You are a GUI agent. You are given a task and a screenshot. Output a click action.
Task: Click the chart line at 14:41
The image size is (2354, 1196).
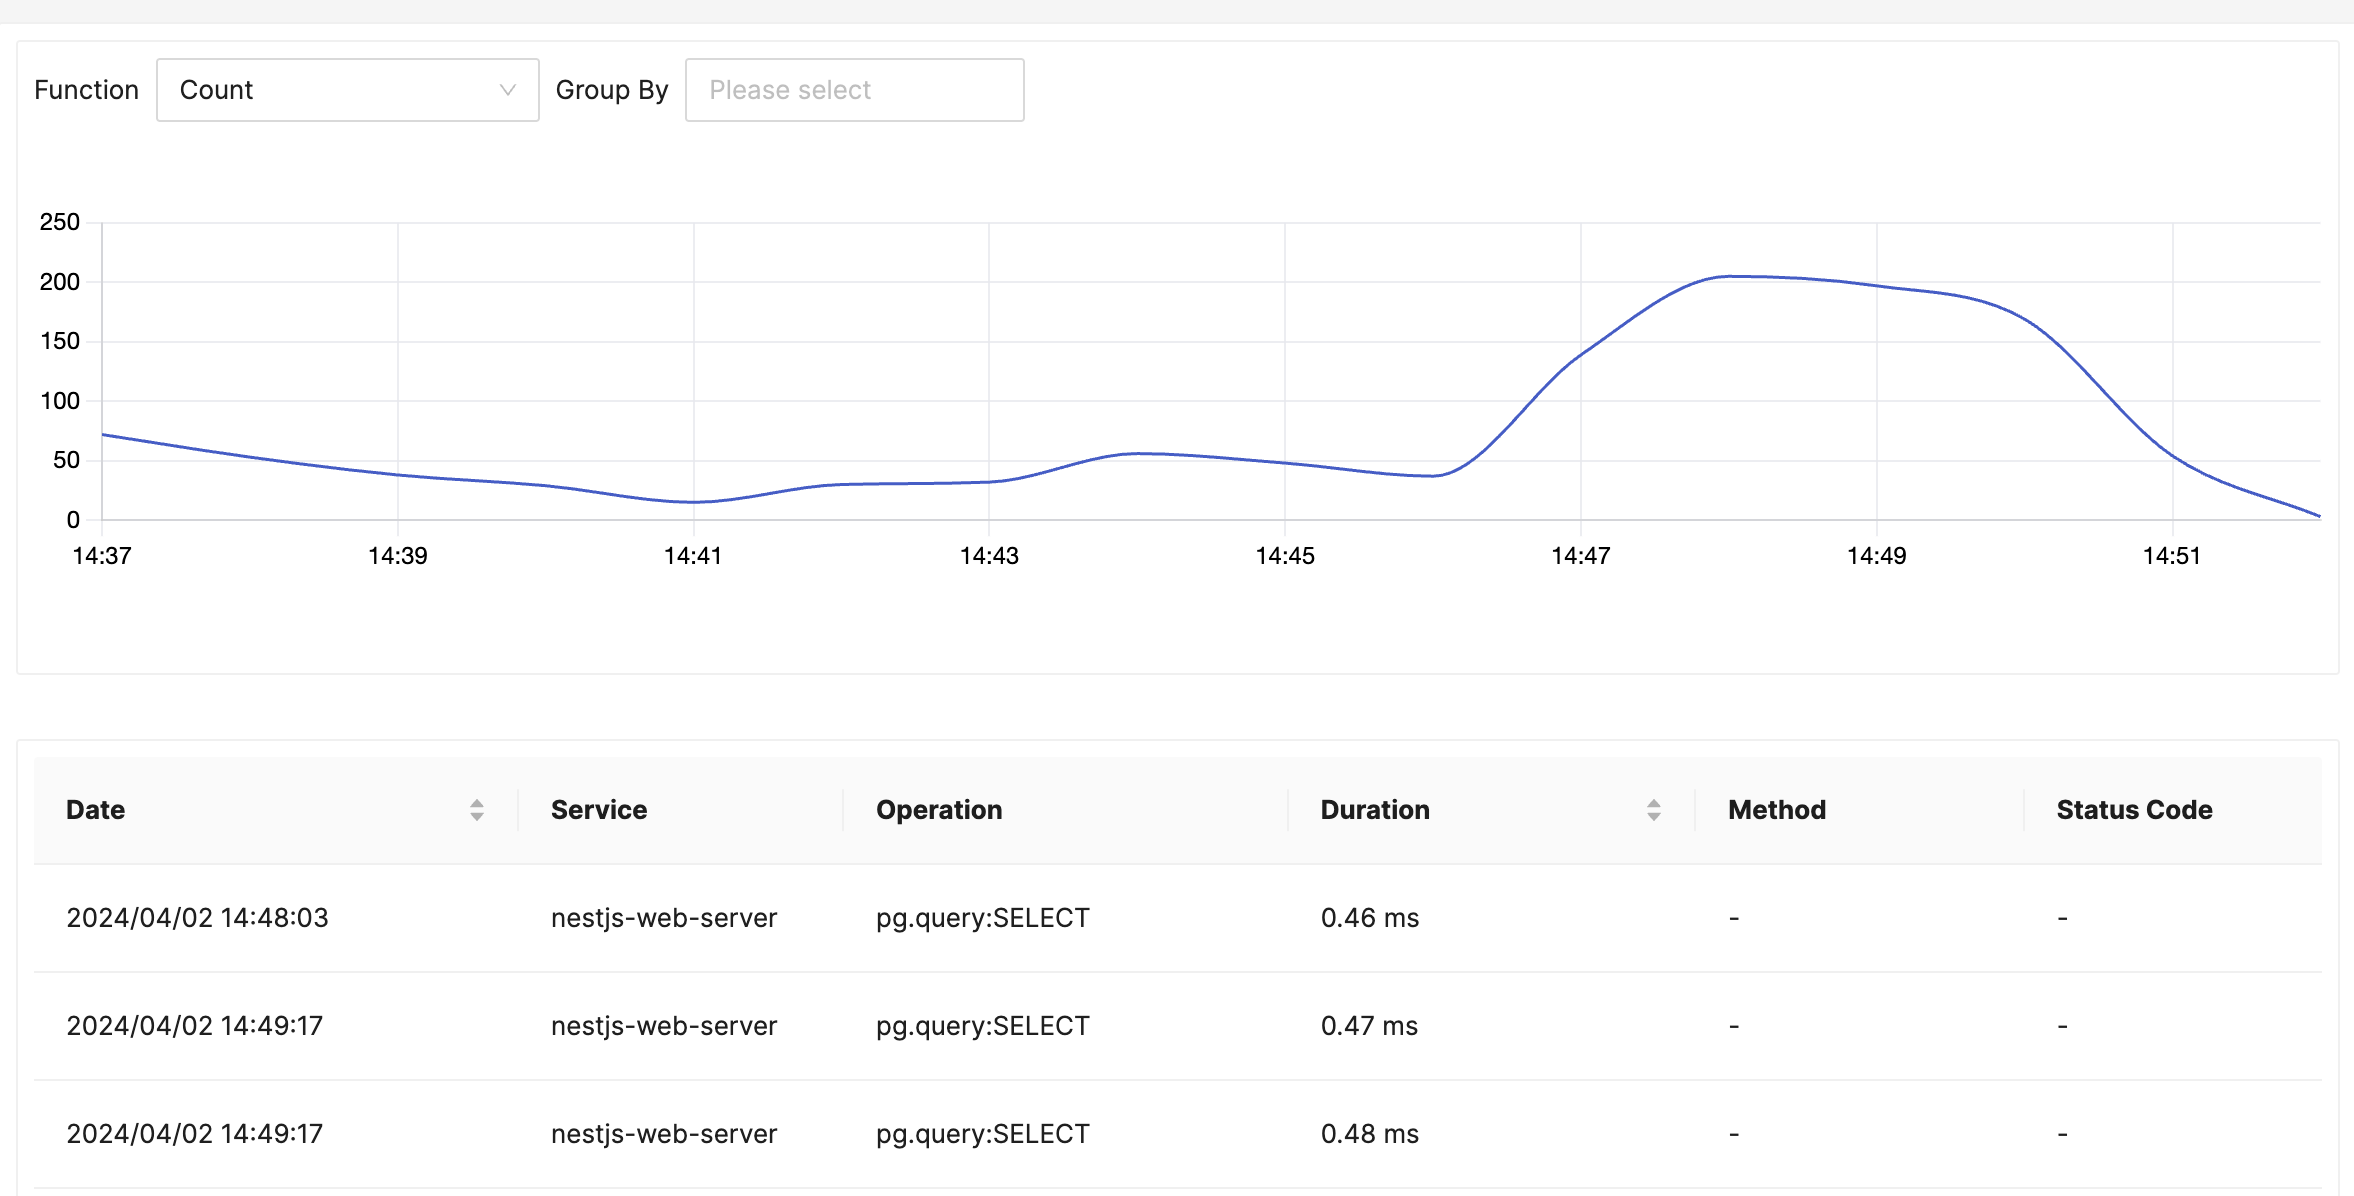(694, 502)
